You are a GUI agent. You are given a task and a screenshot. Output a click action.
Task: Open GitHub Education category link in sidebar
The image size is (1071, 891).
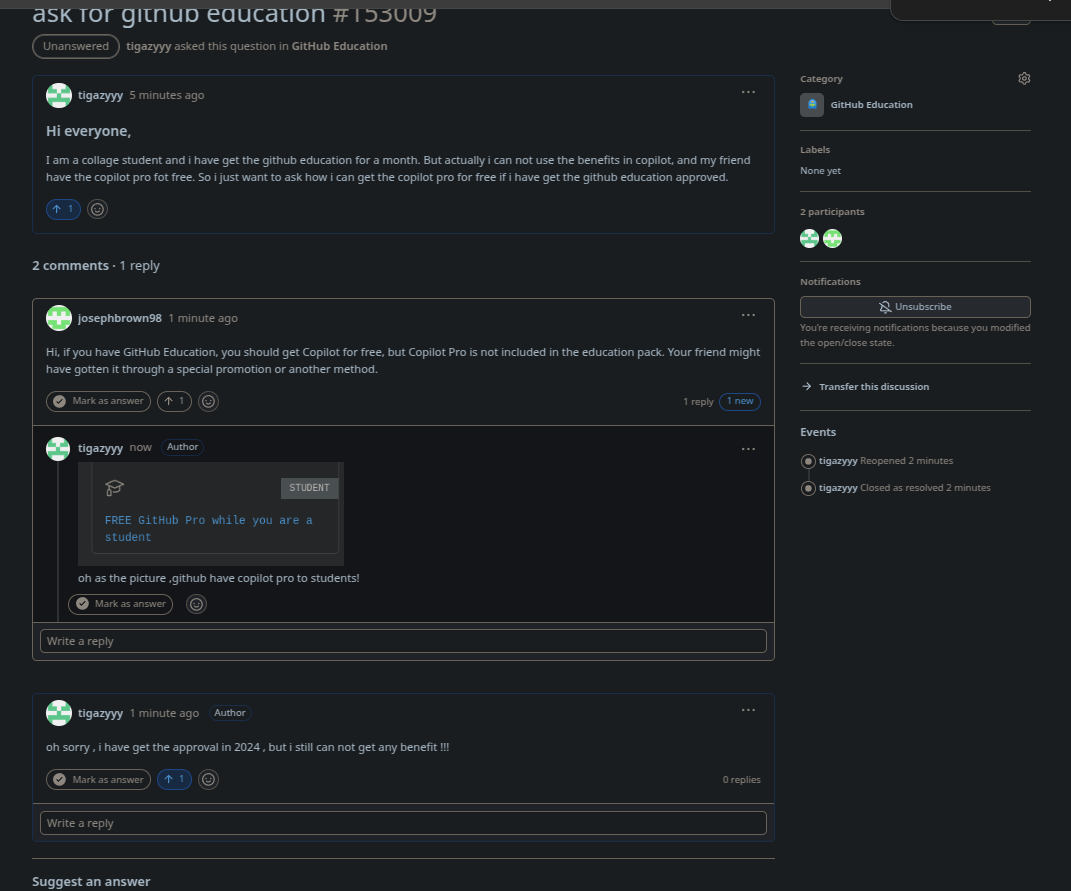[x=871, y=105]
